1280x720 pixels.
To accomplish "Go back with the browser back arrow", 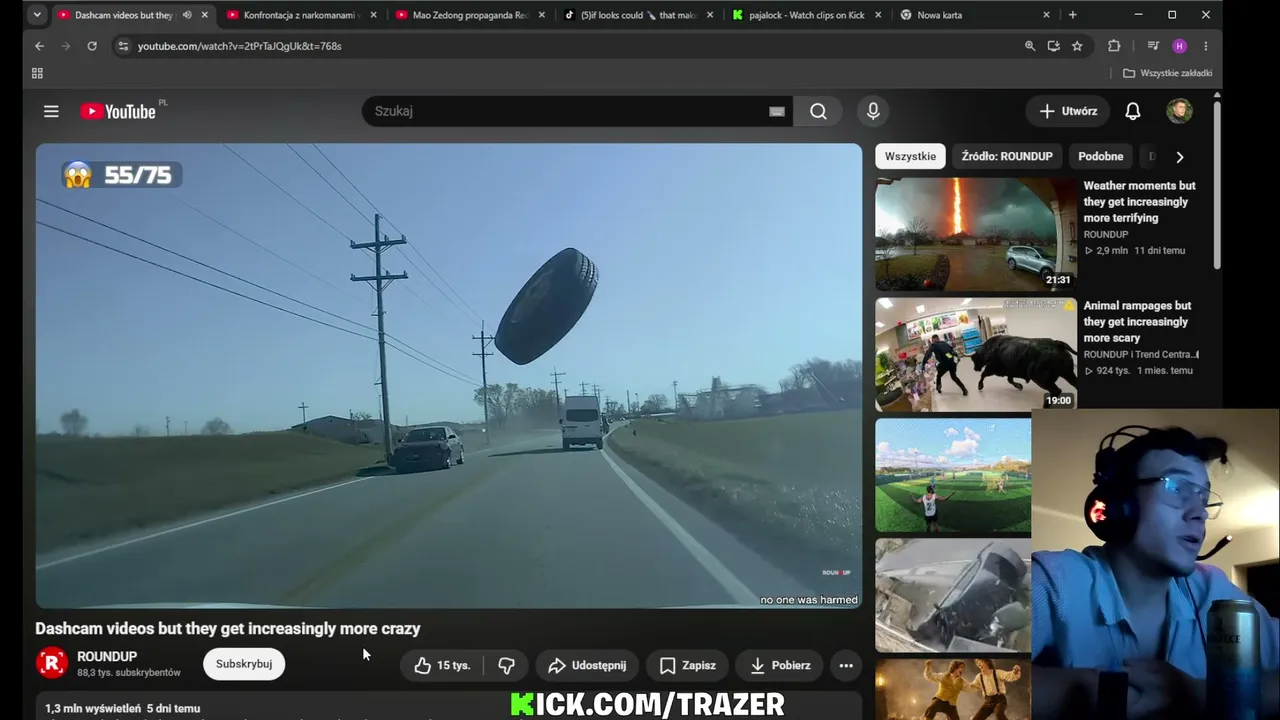I will [39, 46].
